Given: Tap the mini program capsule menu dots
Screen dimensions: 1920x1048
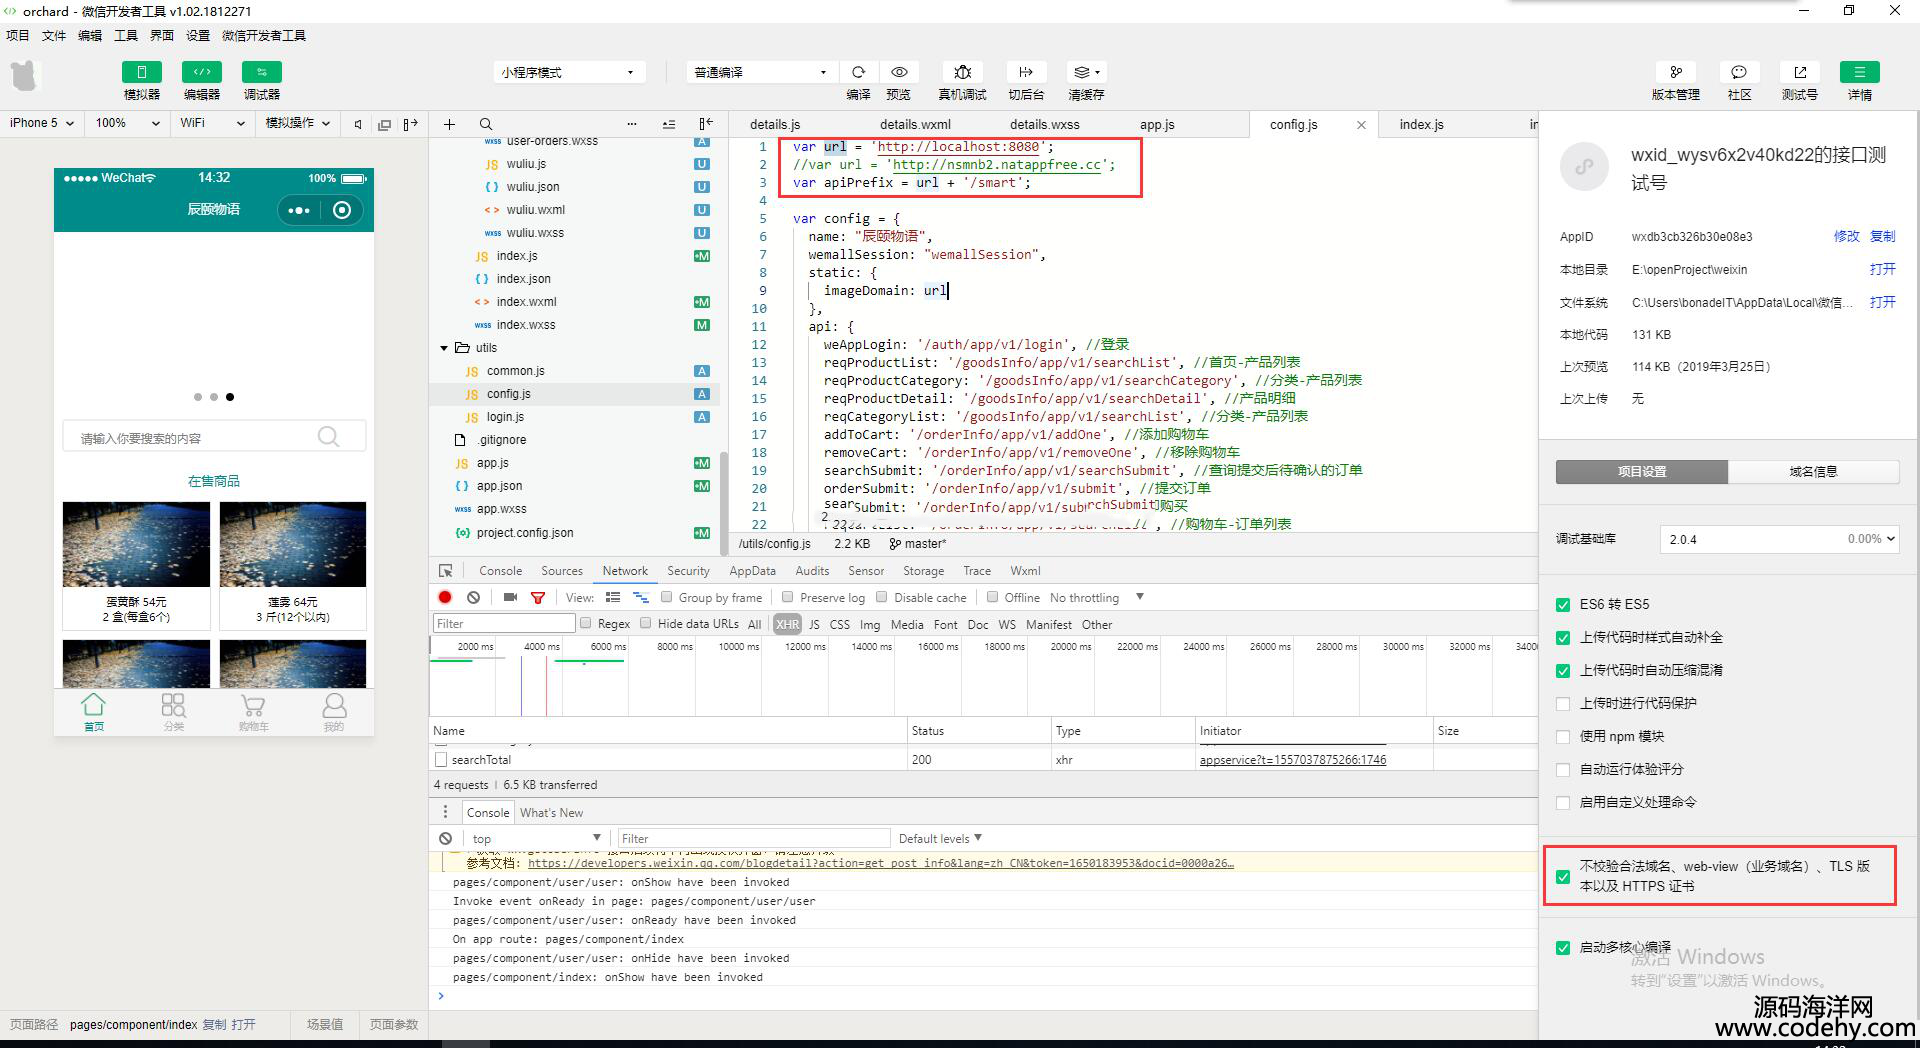Looking at the screenshot, I should pos(298,210).
